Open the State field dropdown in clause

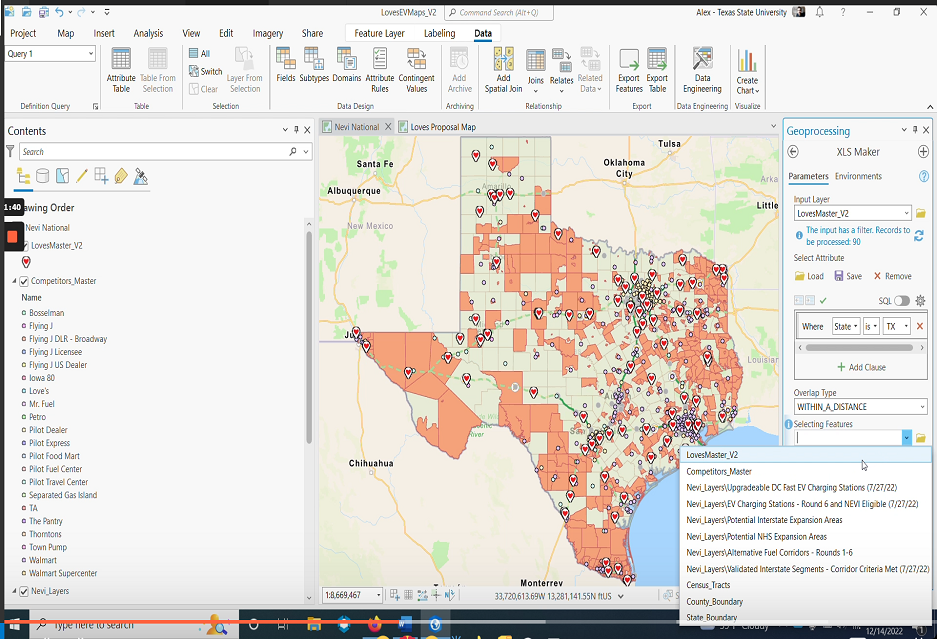(x=846, y=326)
